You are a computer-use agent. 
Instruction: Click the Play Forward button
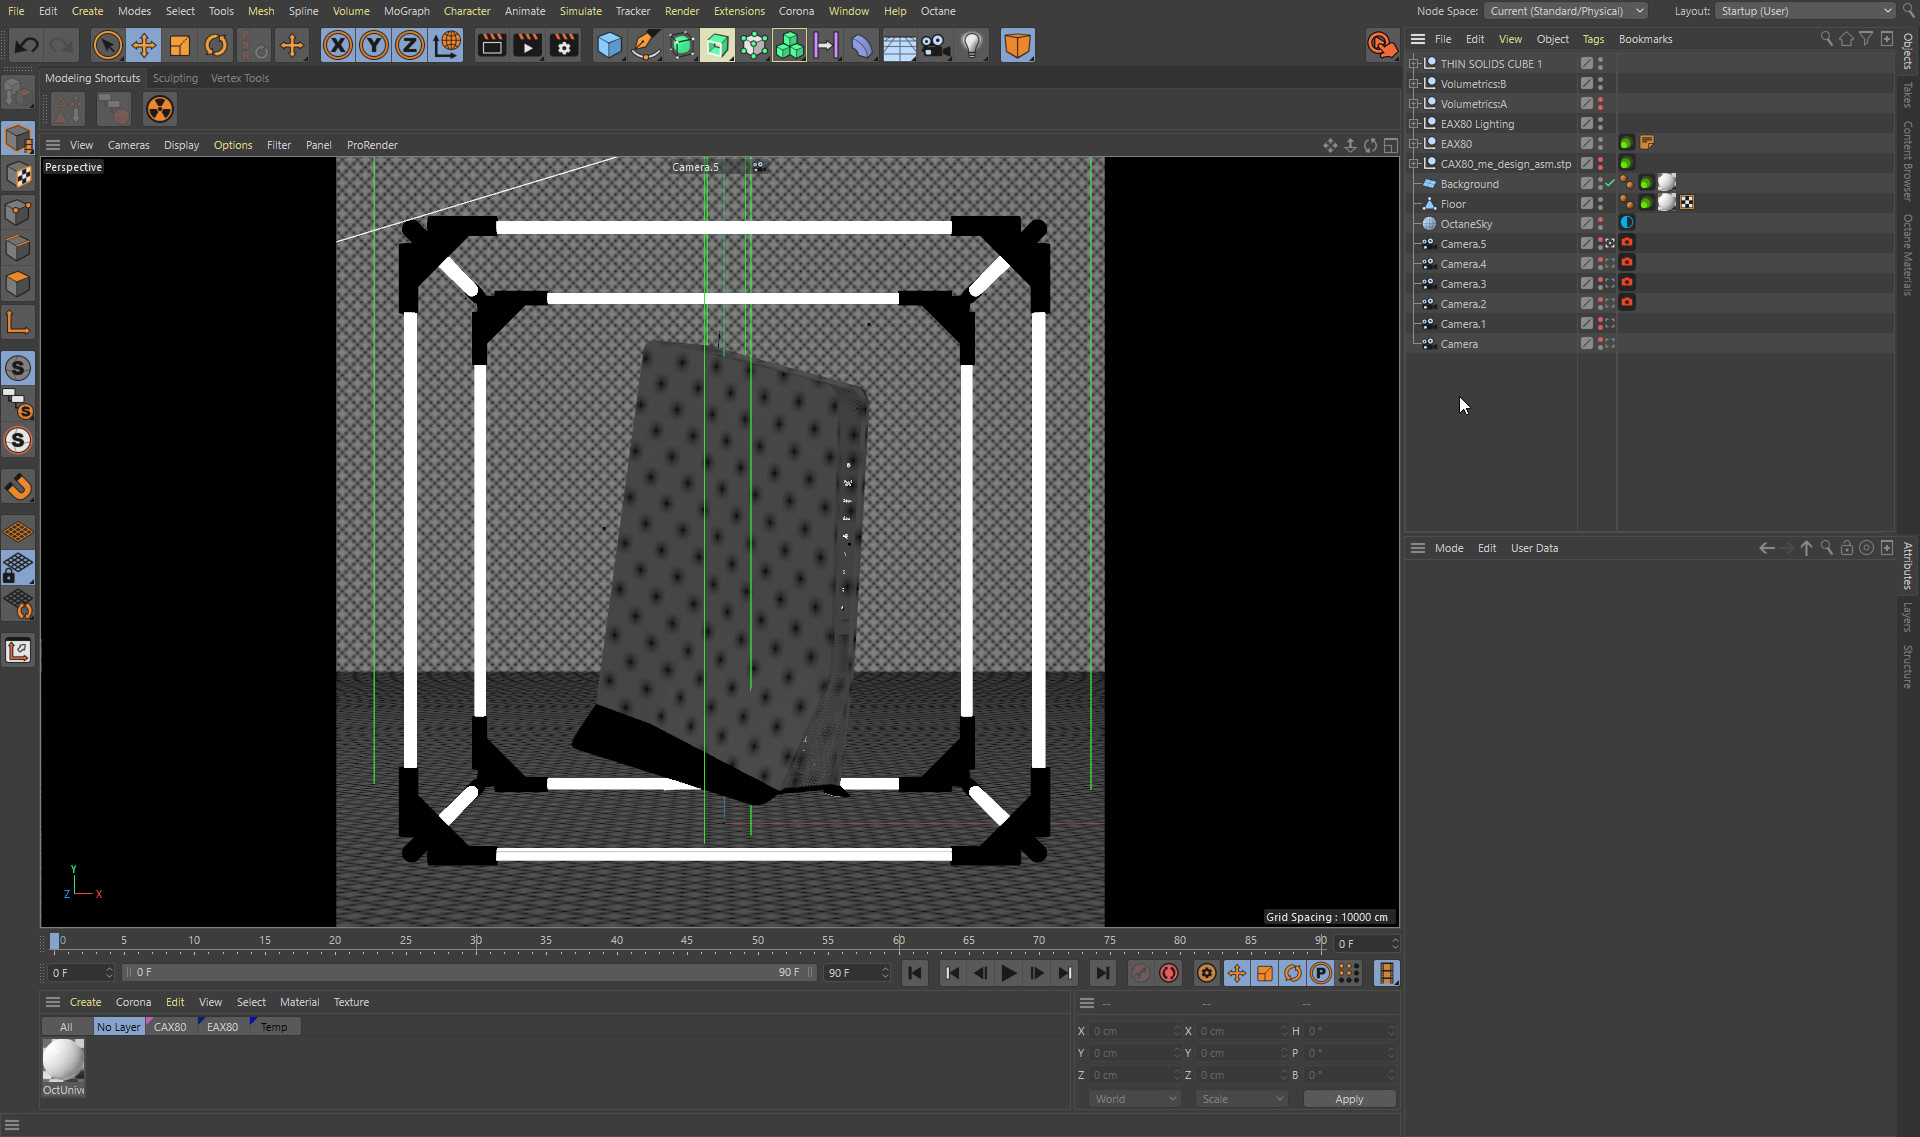[1008, 973]
